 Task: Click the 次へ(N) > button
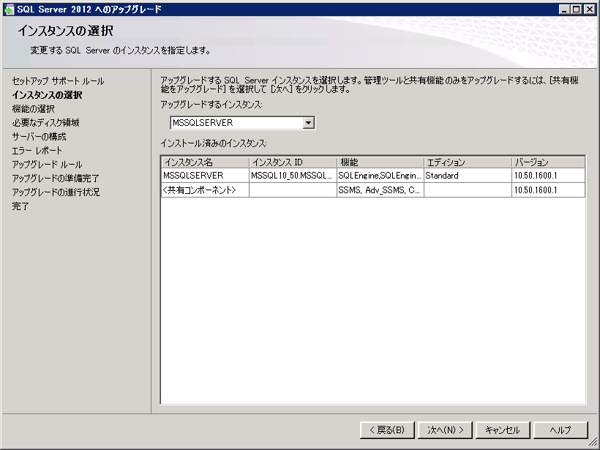click(x=445, y=430)
